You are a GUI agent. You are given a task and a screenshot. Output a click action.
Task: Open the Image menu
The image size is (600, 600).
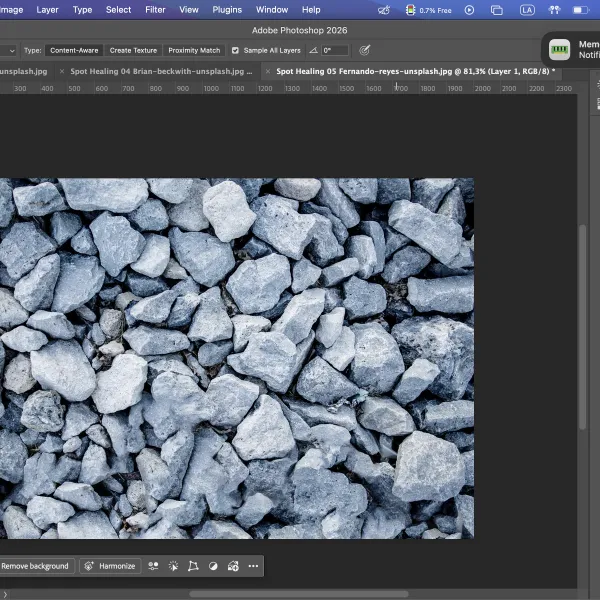click(x=11, y=10)
